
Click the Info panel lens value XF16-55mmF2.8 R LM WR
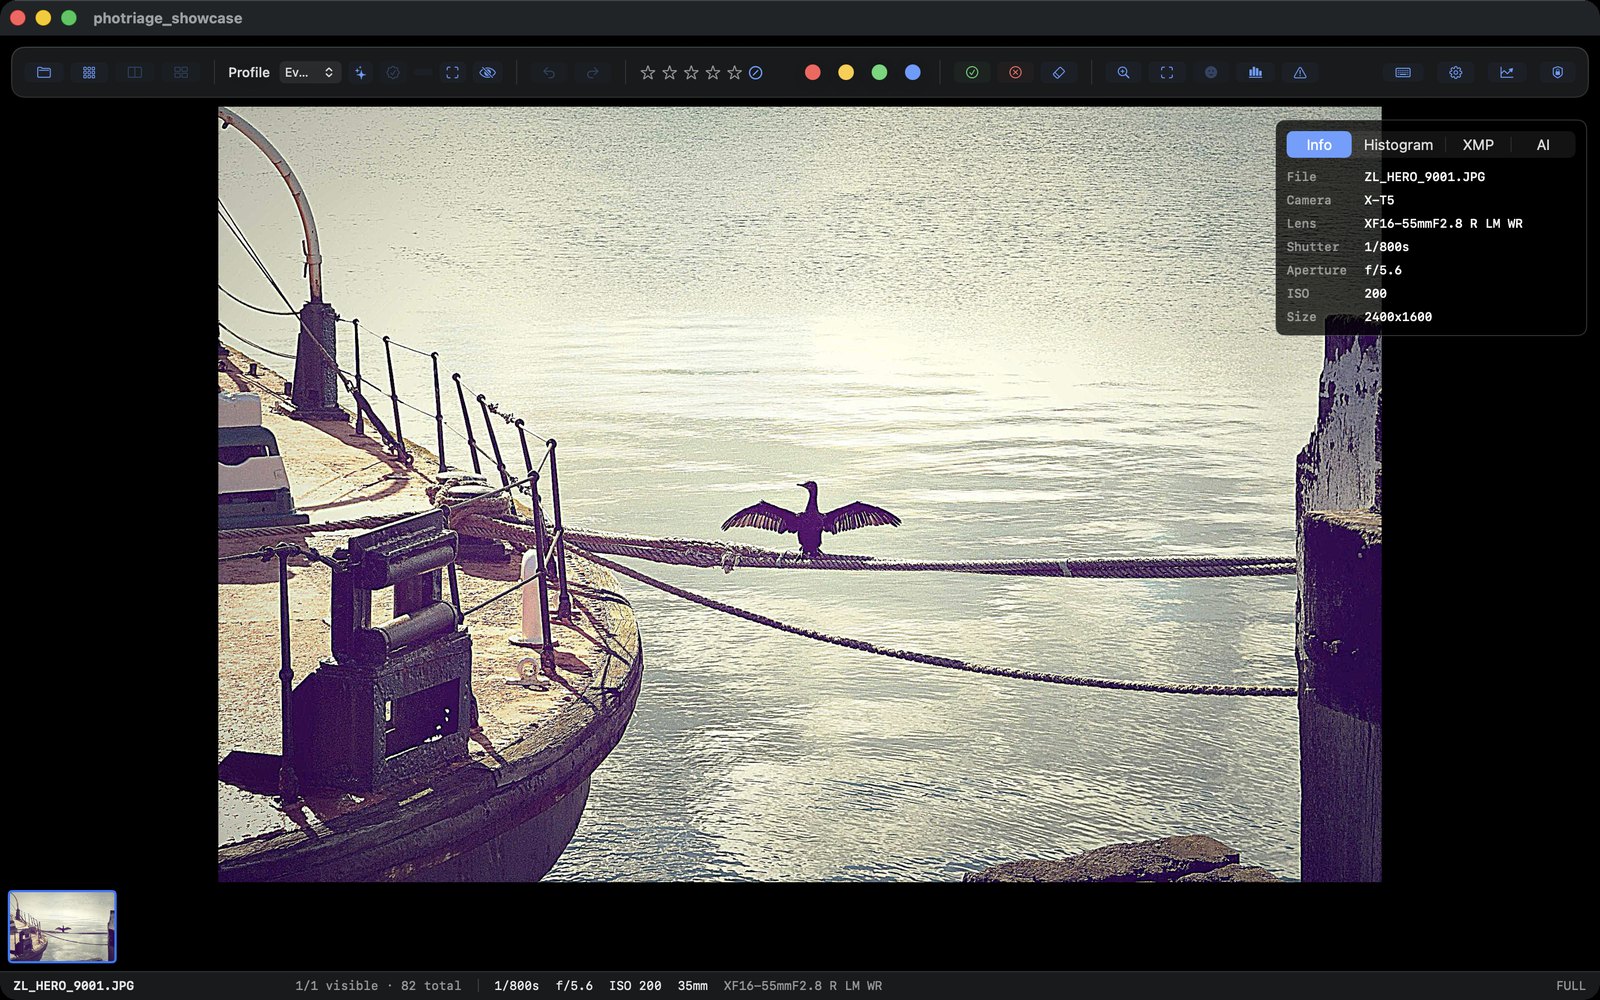(1443, 224)
